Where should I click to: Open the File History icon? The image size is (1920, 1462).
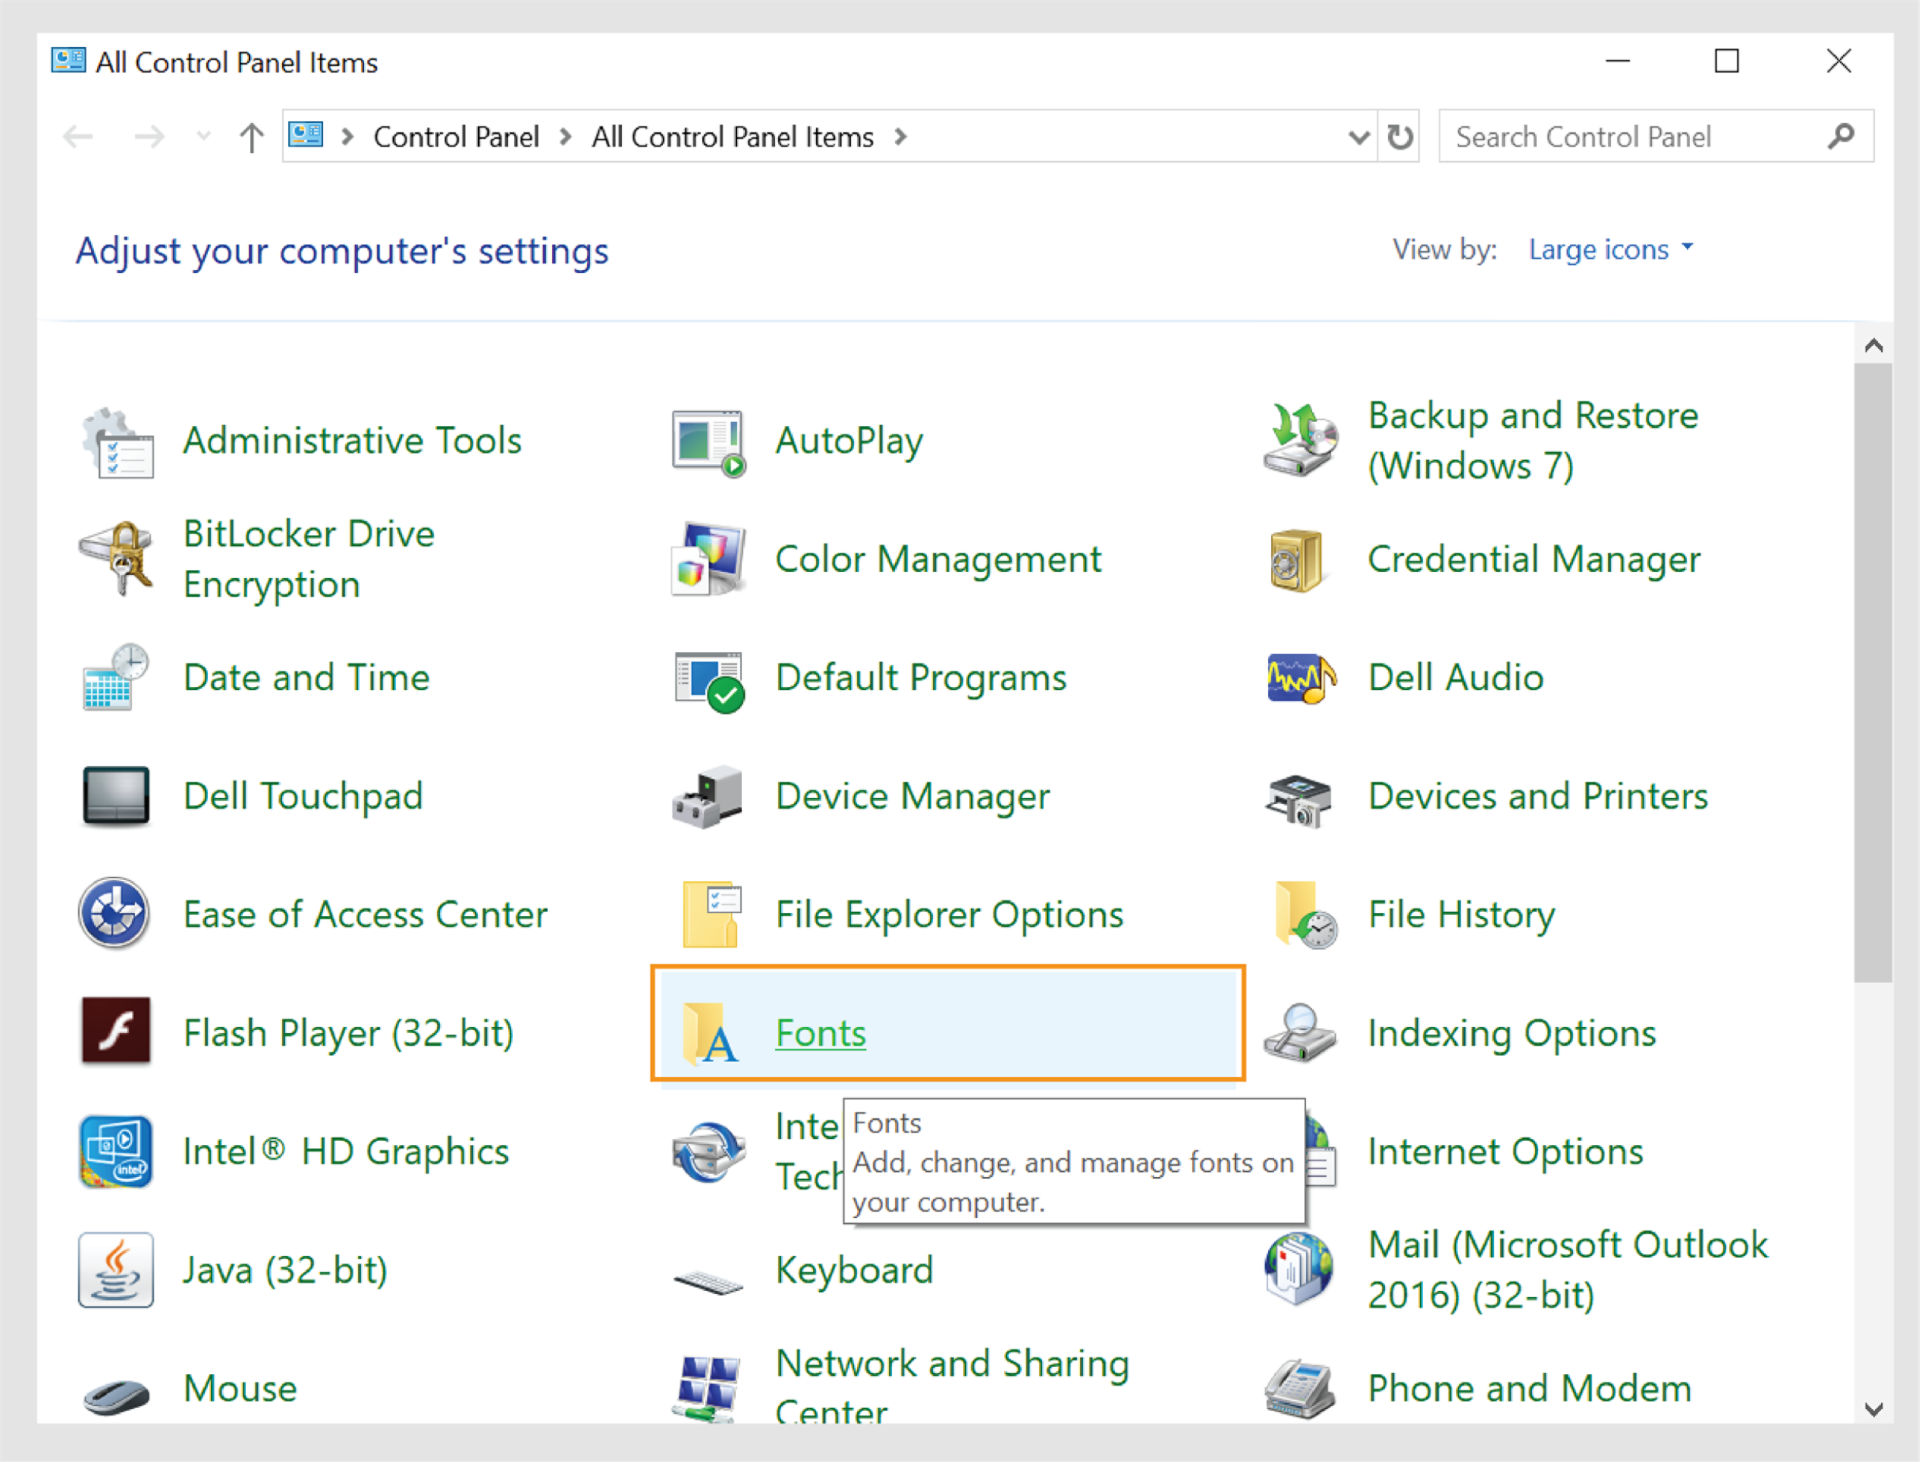[x=1305, y=914]
